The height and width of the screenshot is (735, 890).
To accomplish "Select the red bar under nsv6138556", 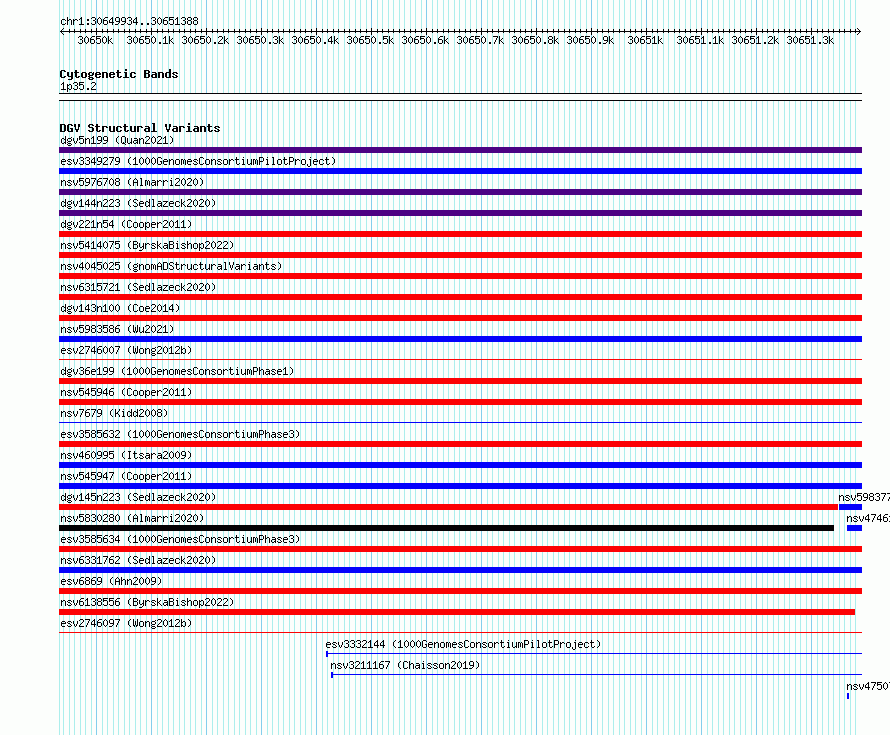I will (x=457, y=612).
